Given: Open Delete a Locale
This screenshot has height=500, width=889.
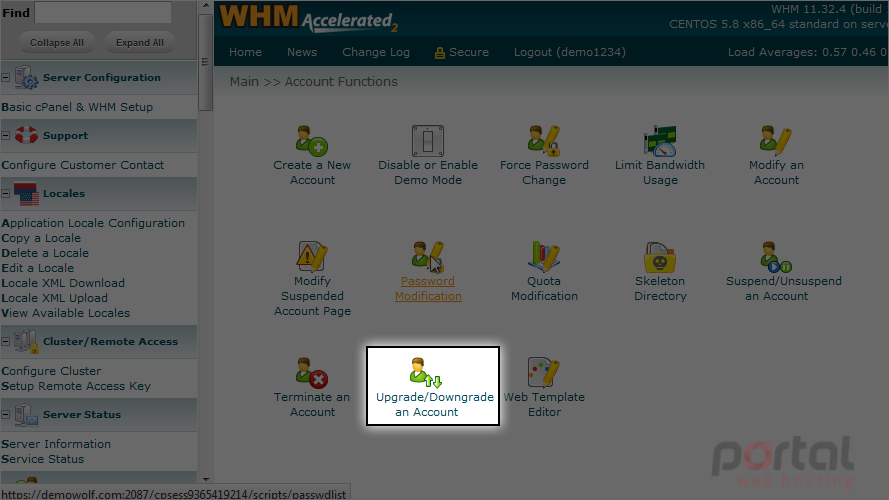Looking at the screenshot, I should tap(45, 253).
